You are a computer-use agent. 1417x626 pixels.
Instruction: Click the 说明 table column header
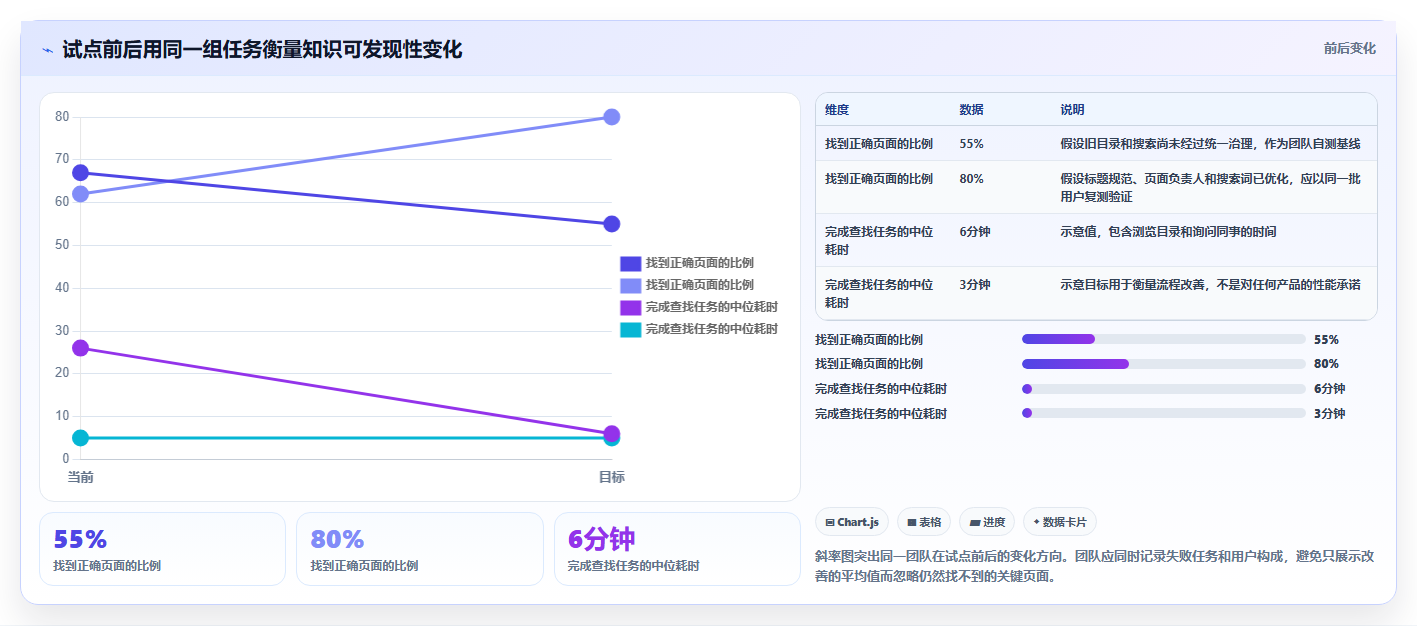click(x=1072, y=110)
